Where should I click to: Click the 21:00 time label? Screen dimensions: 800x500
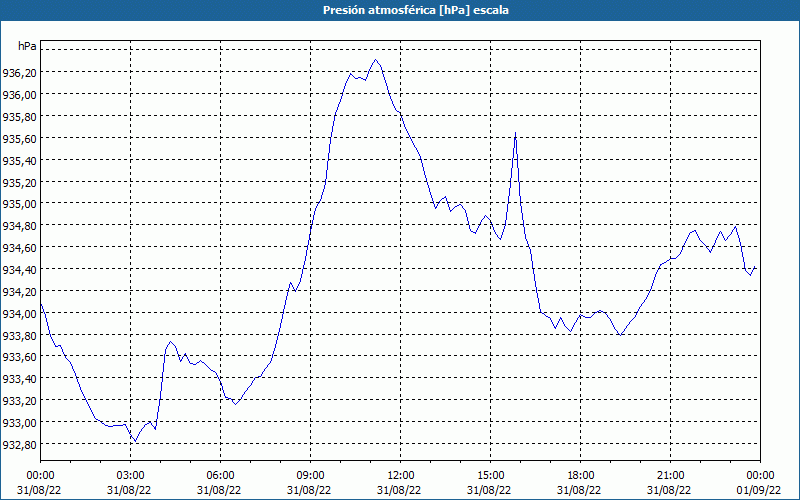(670, 476)
